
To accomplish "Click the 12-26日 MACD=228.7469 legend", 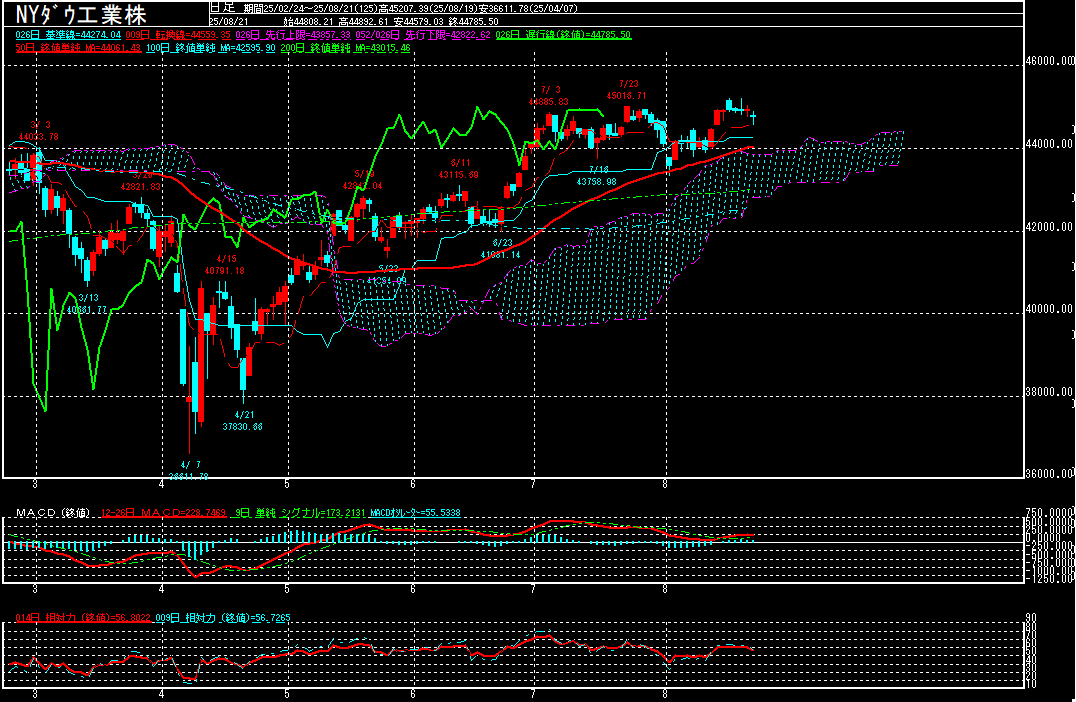I will 163,513.
